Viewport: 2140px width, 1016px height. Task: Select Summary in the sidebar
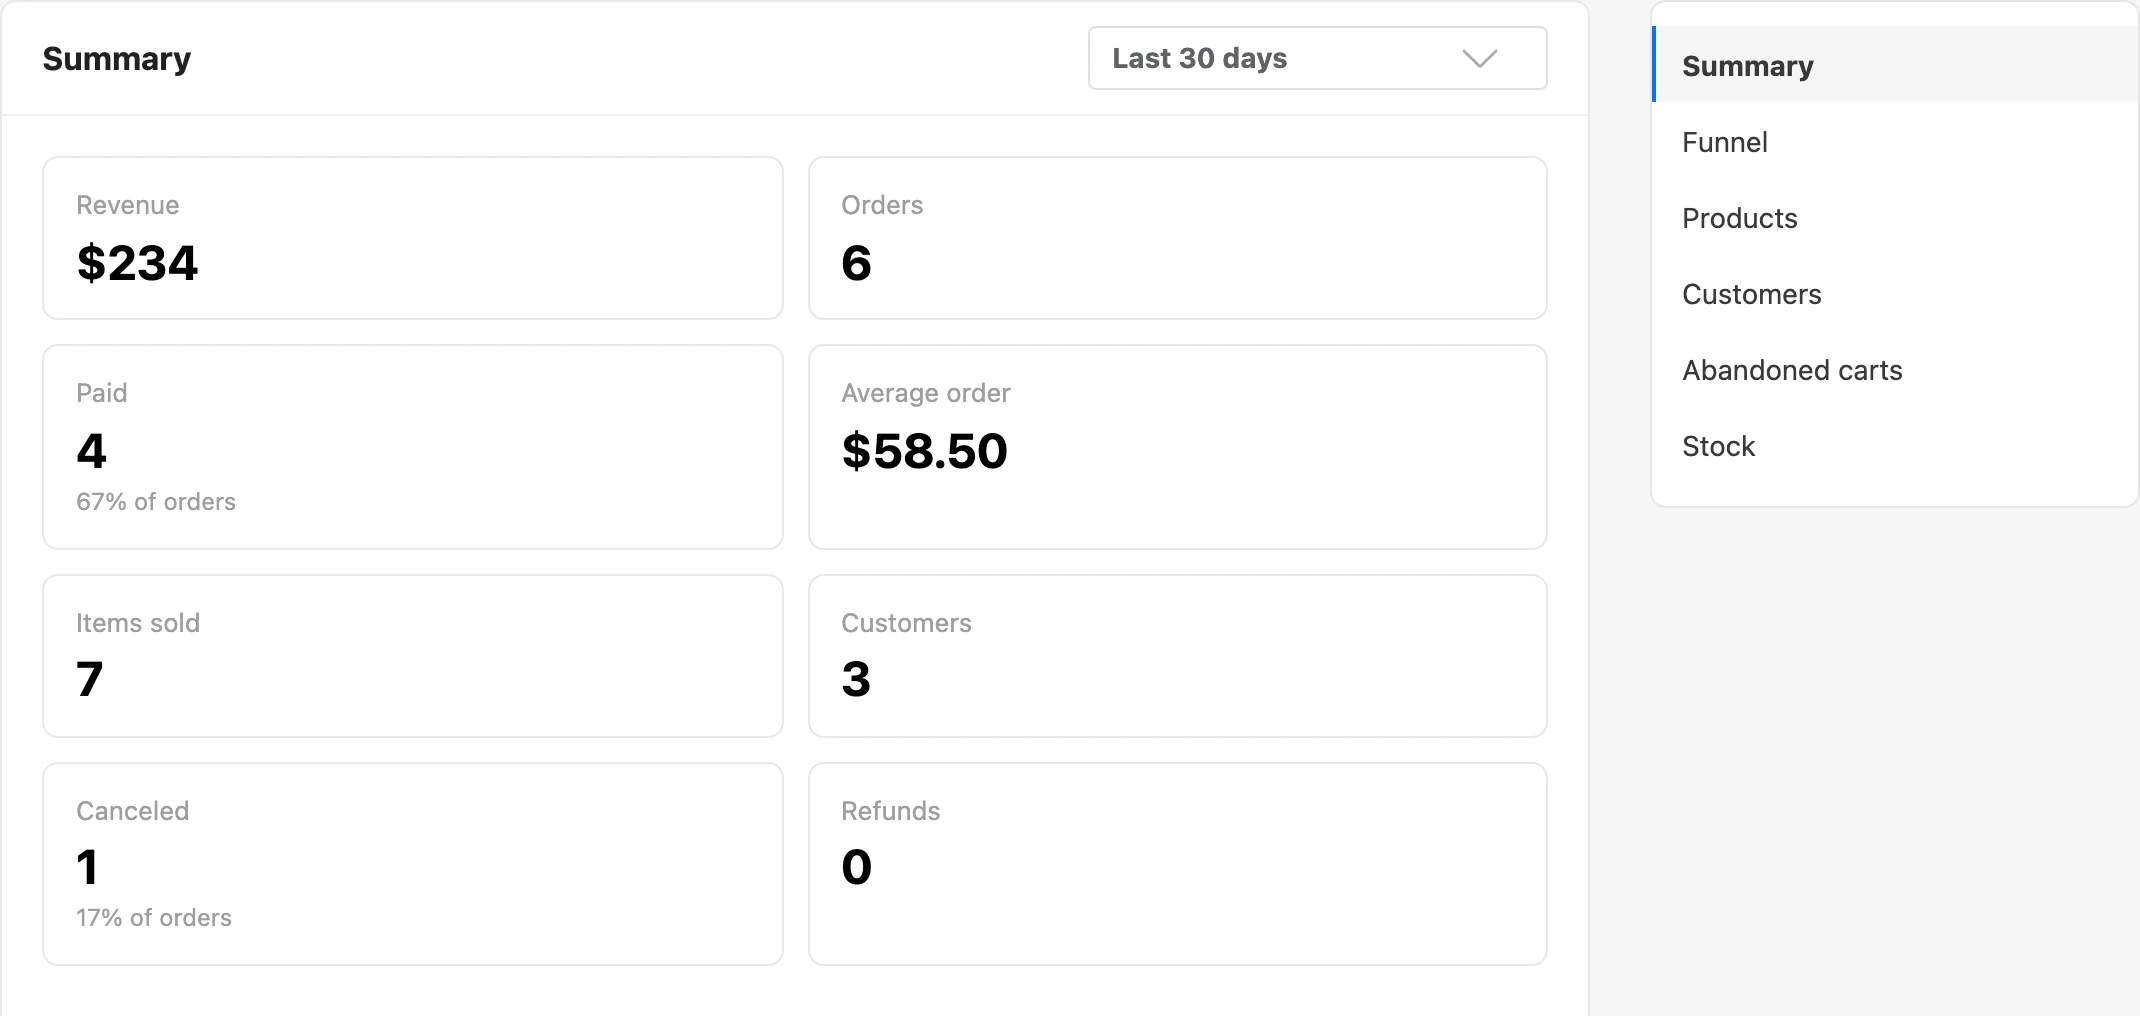(x=1895, y=65)
